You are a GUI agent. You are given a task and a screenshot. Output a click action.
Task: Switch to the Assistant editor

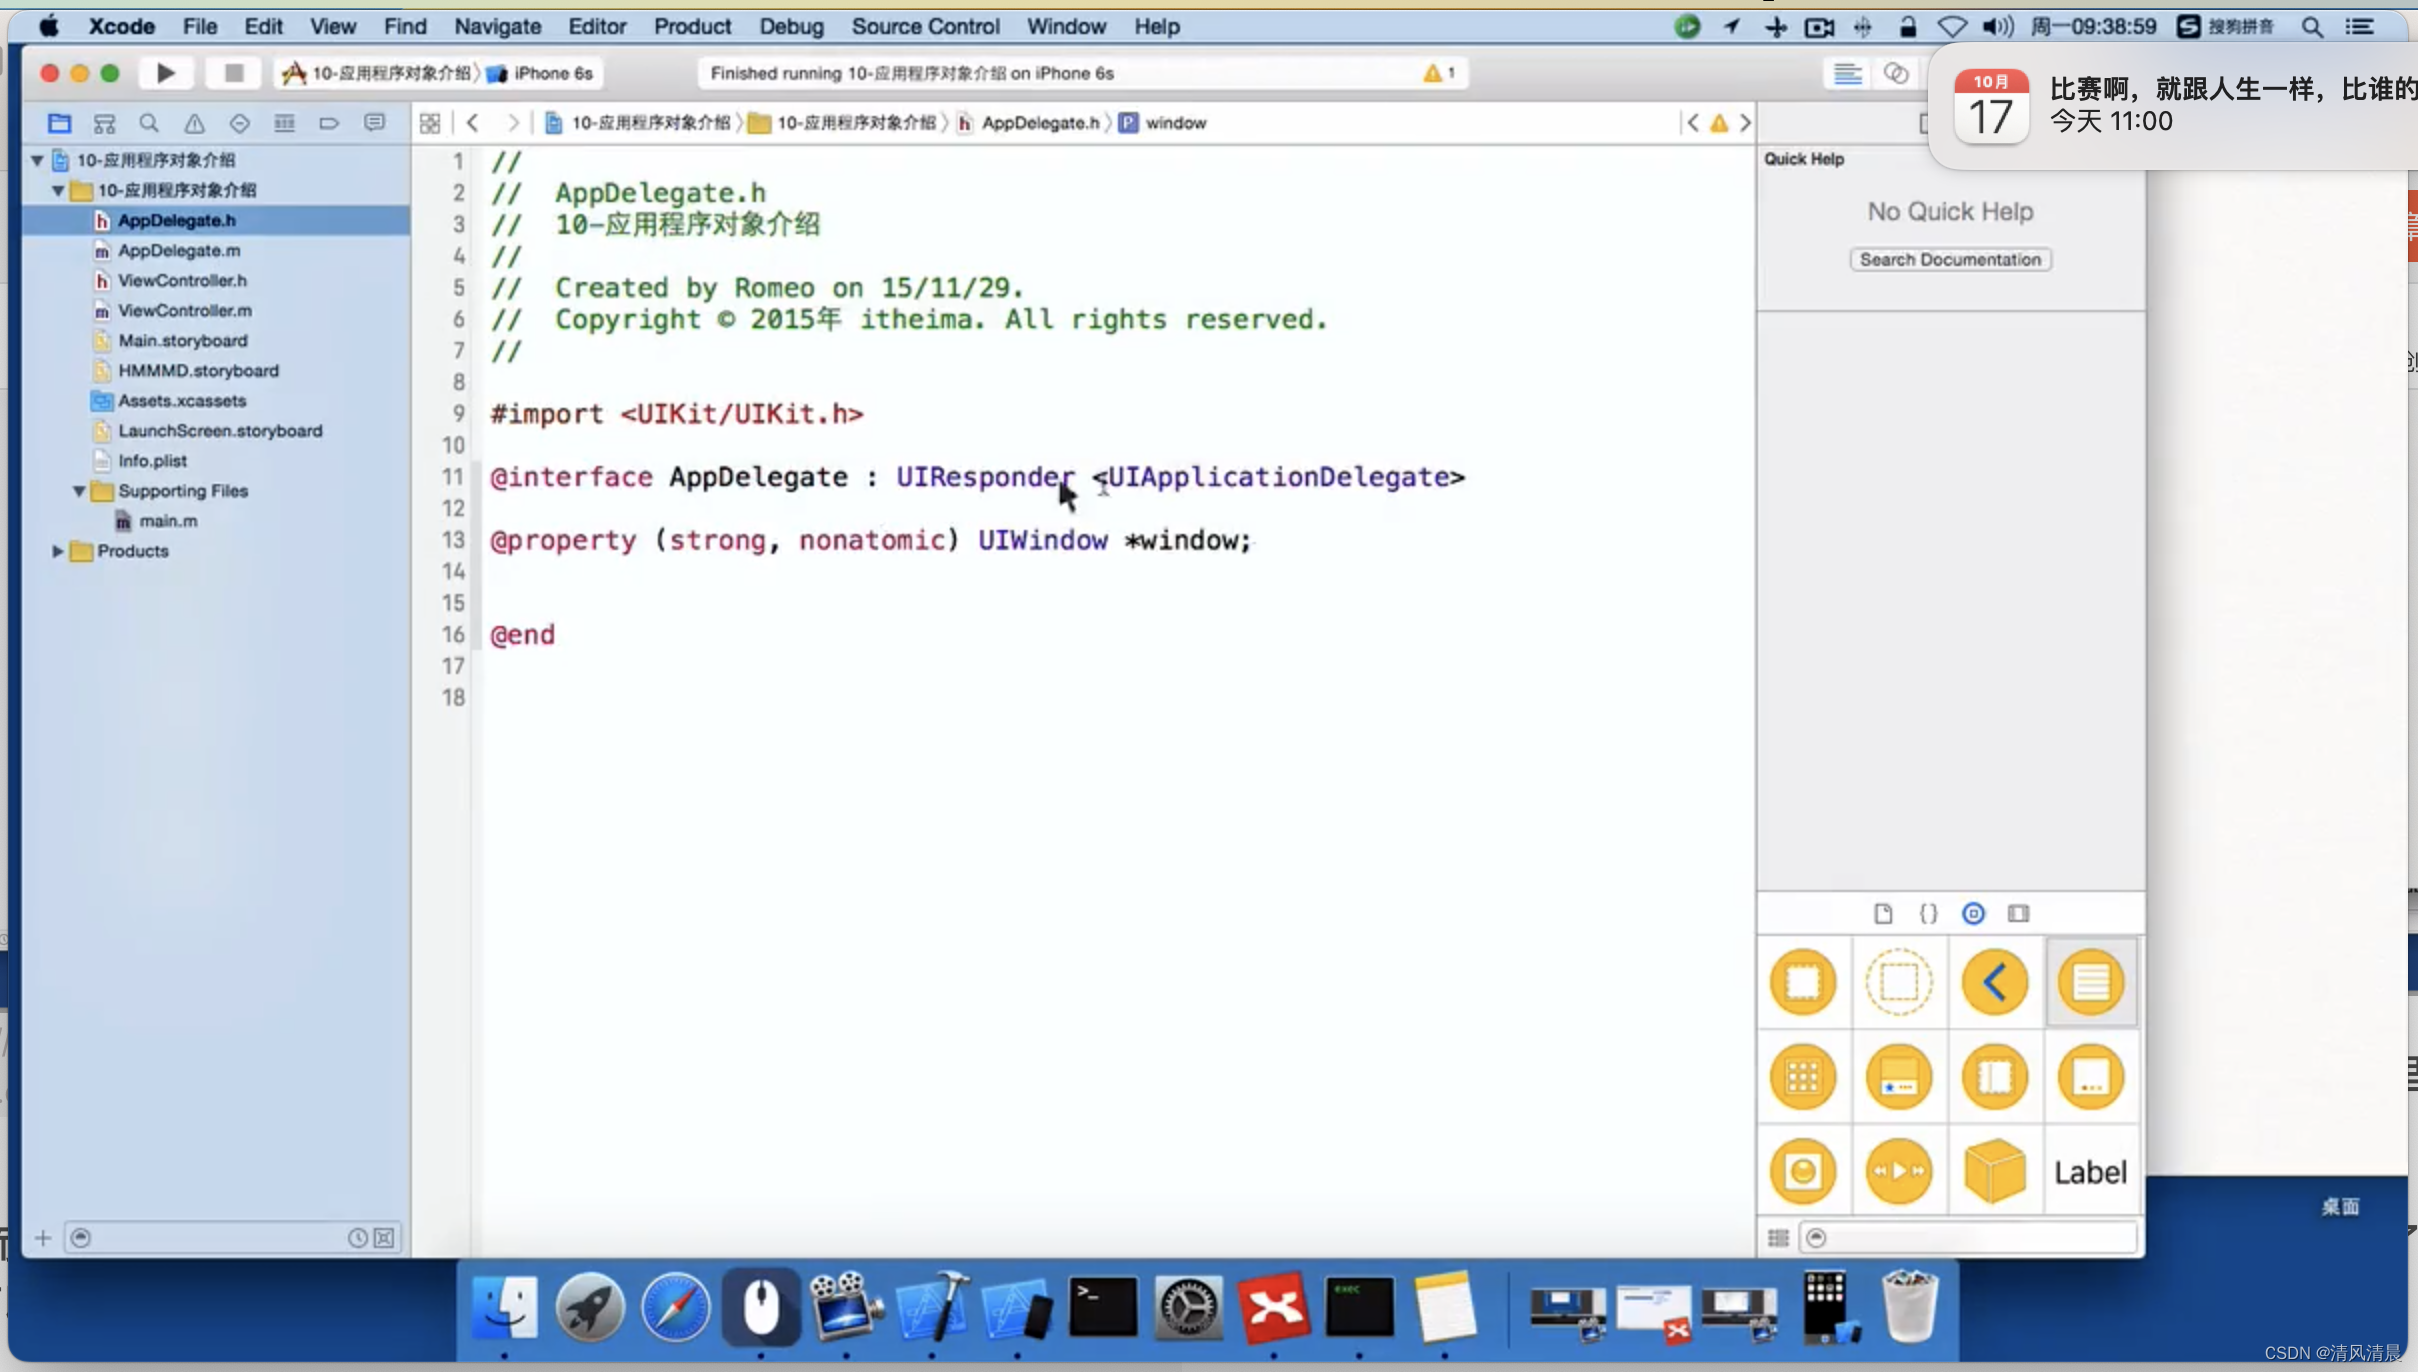point(1895,73)
